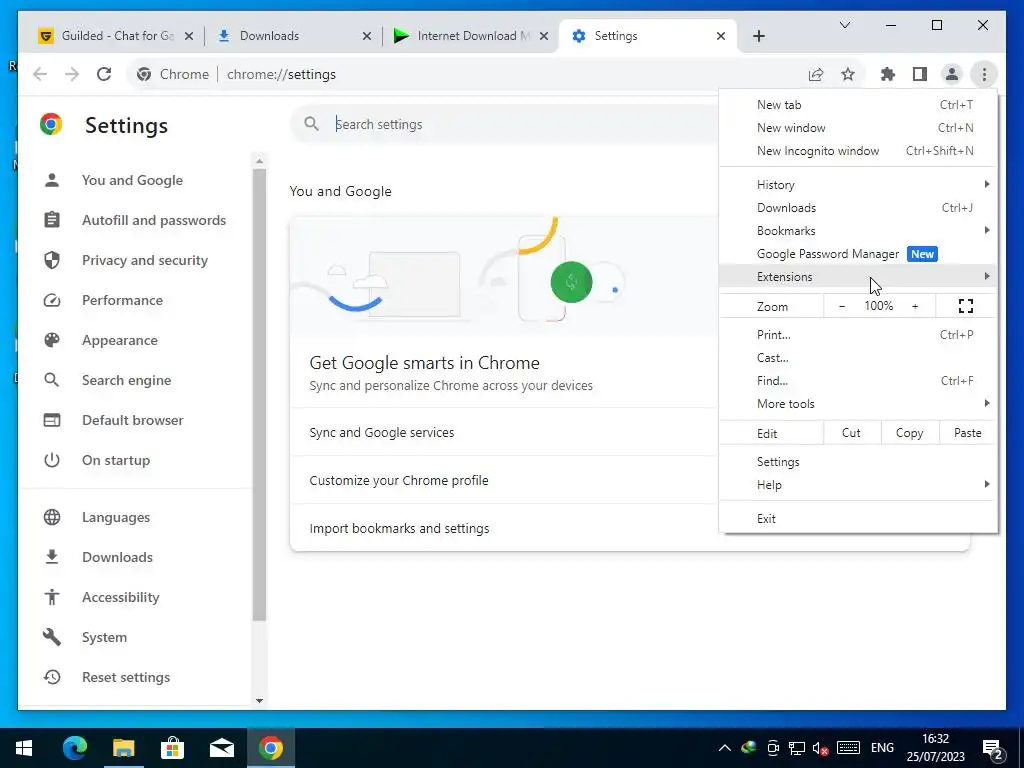Select Default browser in sidebar

point(135,420)
